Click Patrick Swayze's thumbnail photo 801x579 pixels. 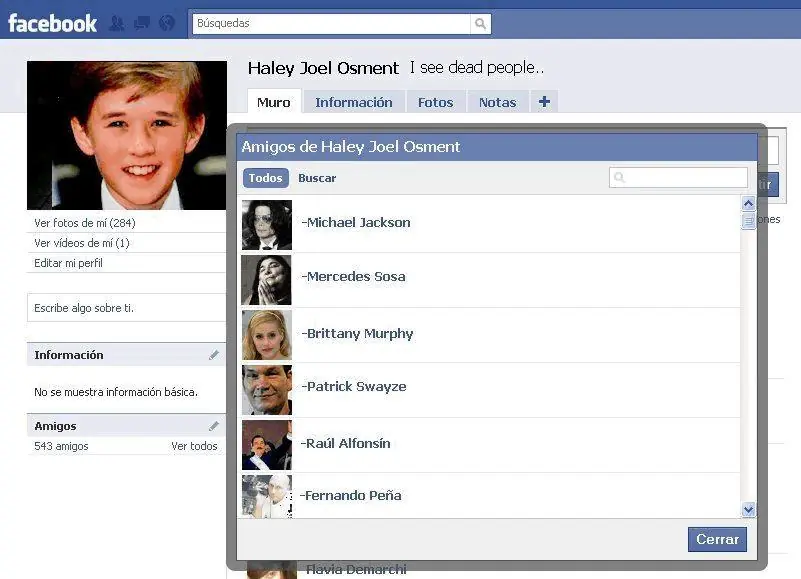pos(267,389)
